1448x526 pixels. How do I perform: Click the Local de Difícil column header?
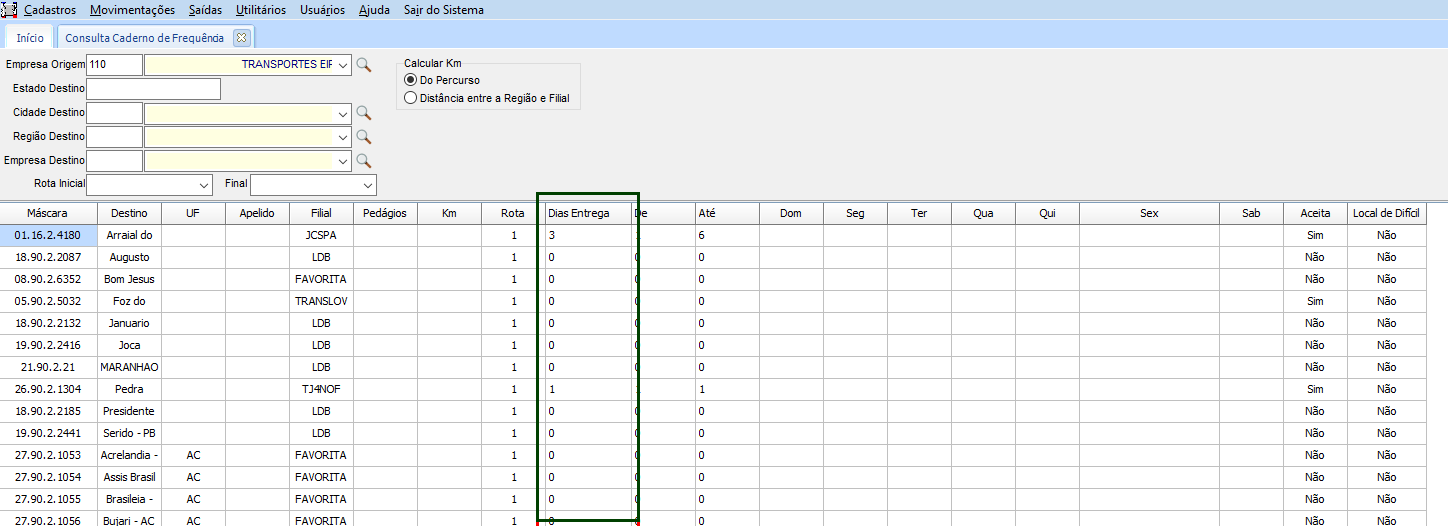1386,213
